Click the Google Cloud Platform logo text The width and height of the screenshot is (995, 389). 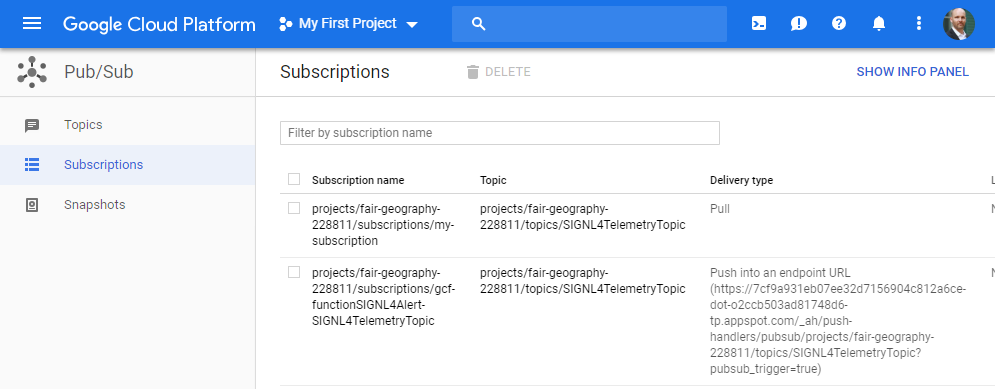(159, 24)
